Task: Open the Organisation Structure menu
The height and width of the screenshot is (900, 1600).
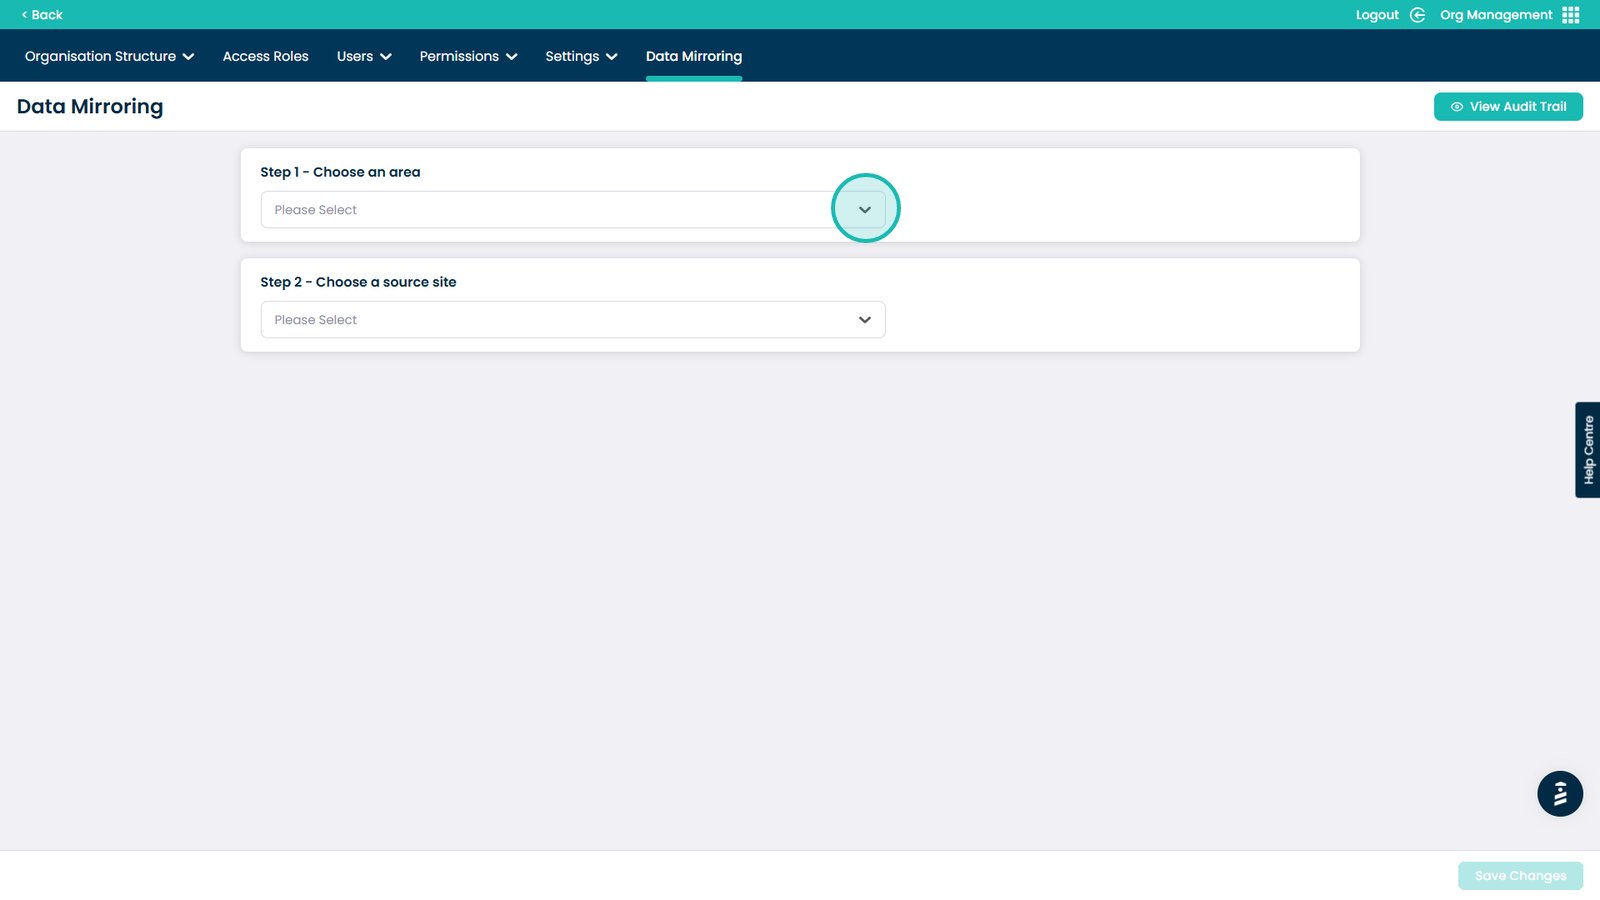Action: coord(100,57)
